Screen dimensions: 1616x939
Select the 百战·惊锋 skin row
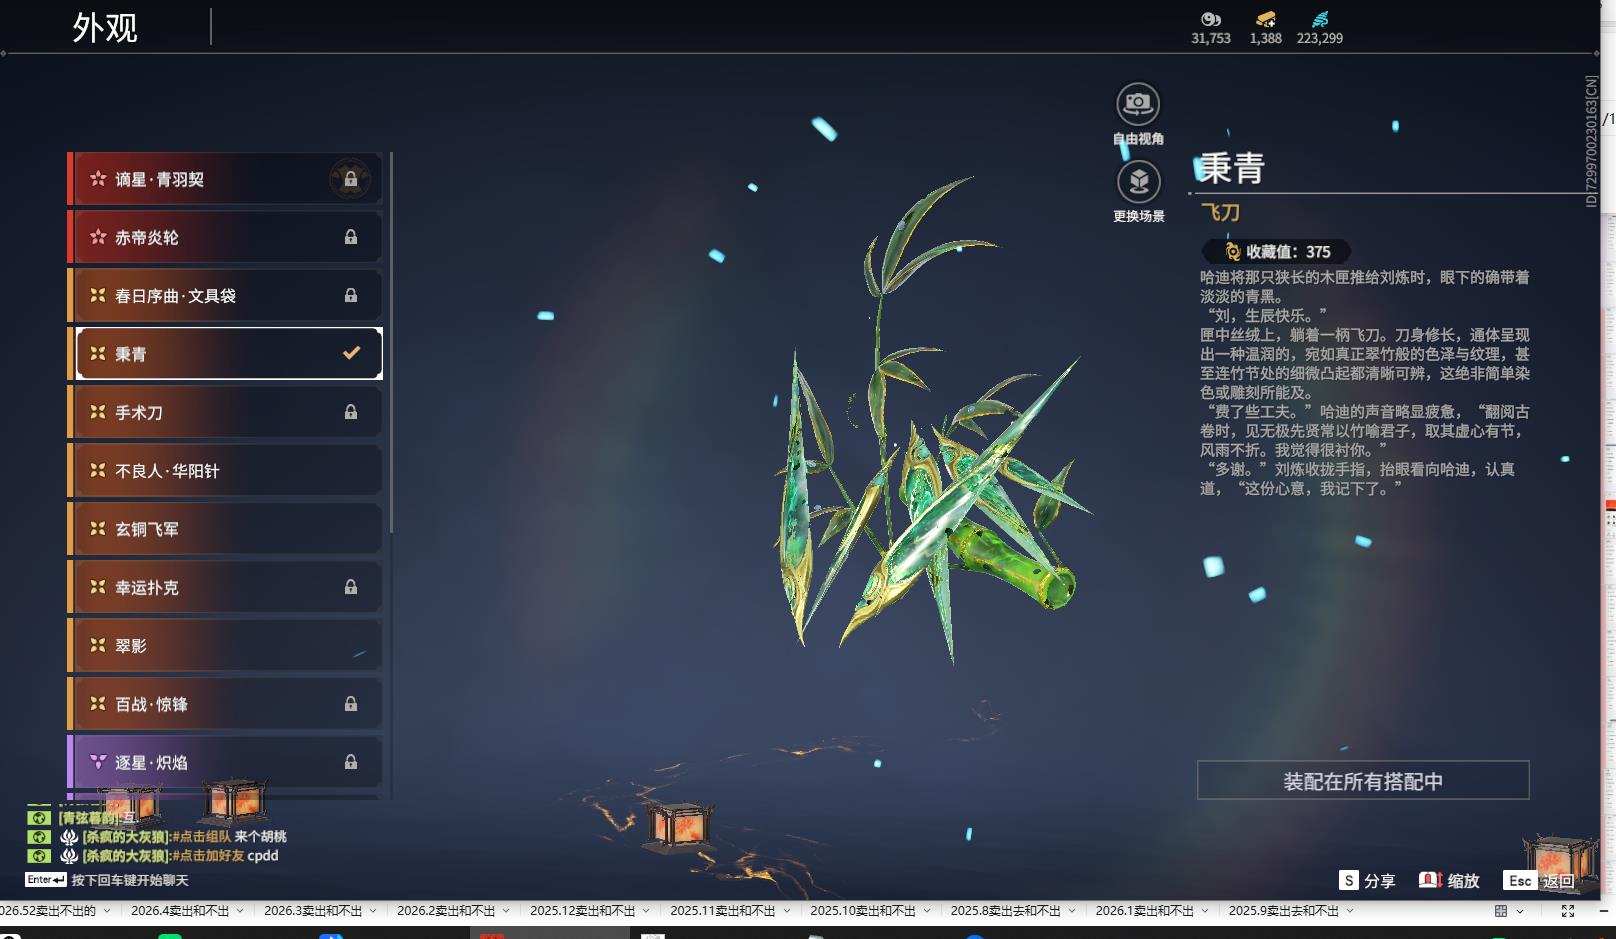pyautogui.click(x=225, y=704)
